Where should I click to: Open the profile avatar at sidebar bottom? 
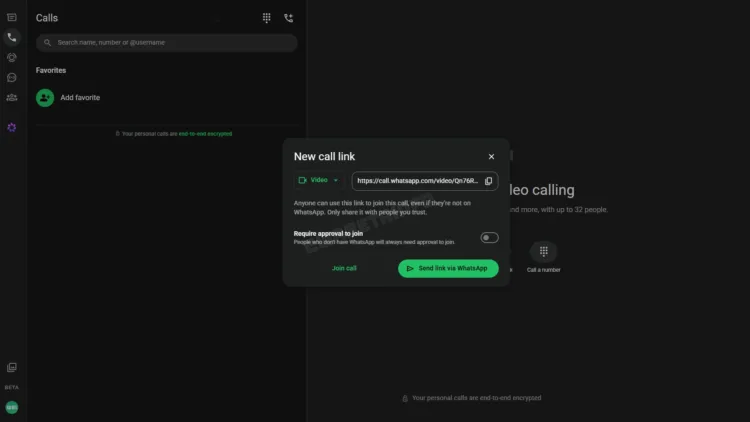[11, 407]
